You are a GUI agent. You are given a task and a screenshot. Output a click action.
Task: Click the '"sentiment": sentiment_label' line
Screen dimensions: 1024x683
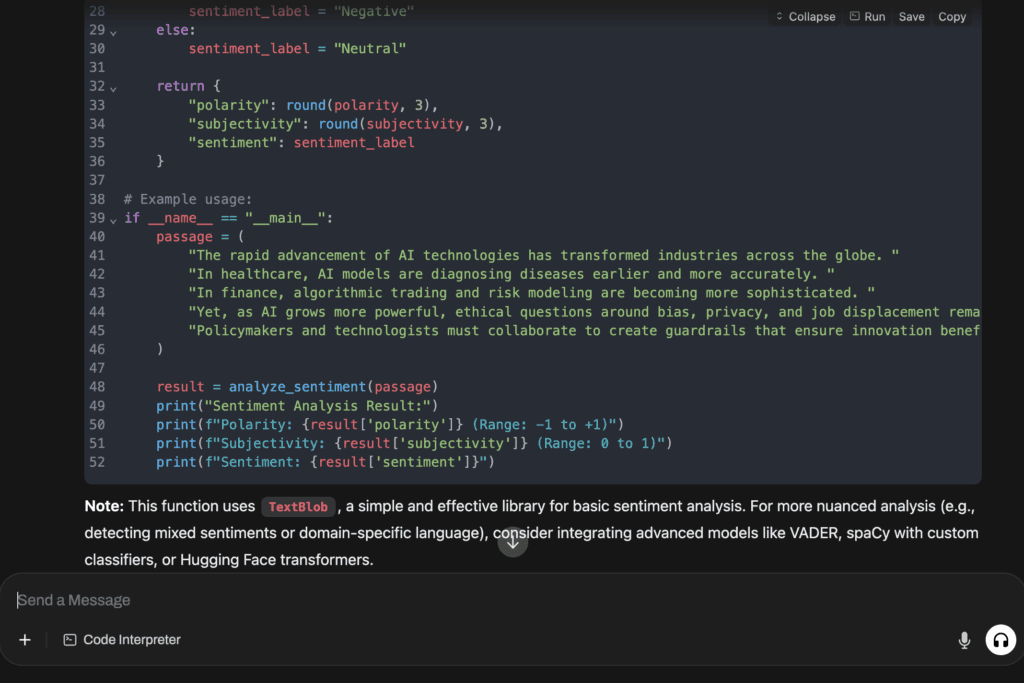302,142
